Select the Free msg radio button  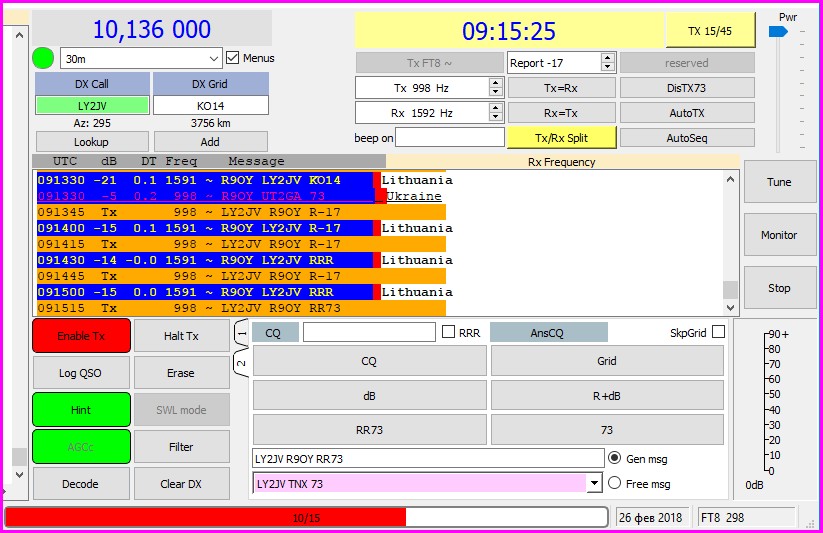[615, 484]
